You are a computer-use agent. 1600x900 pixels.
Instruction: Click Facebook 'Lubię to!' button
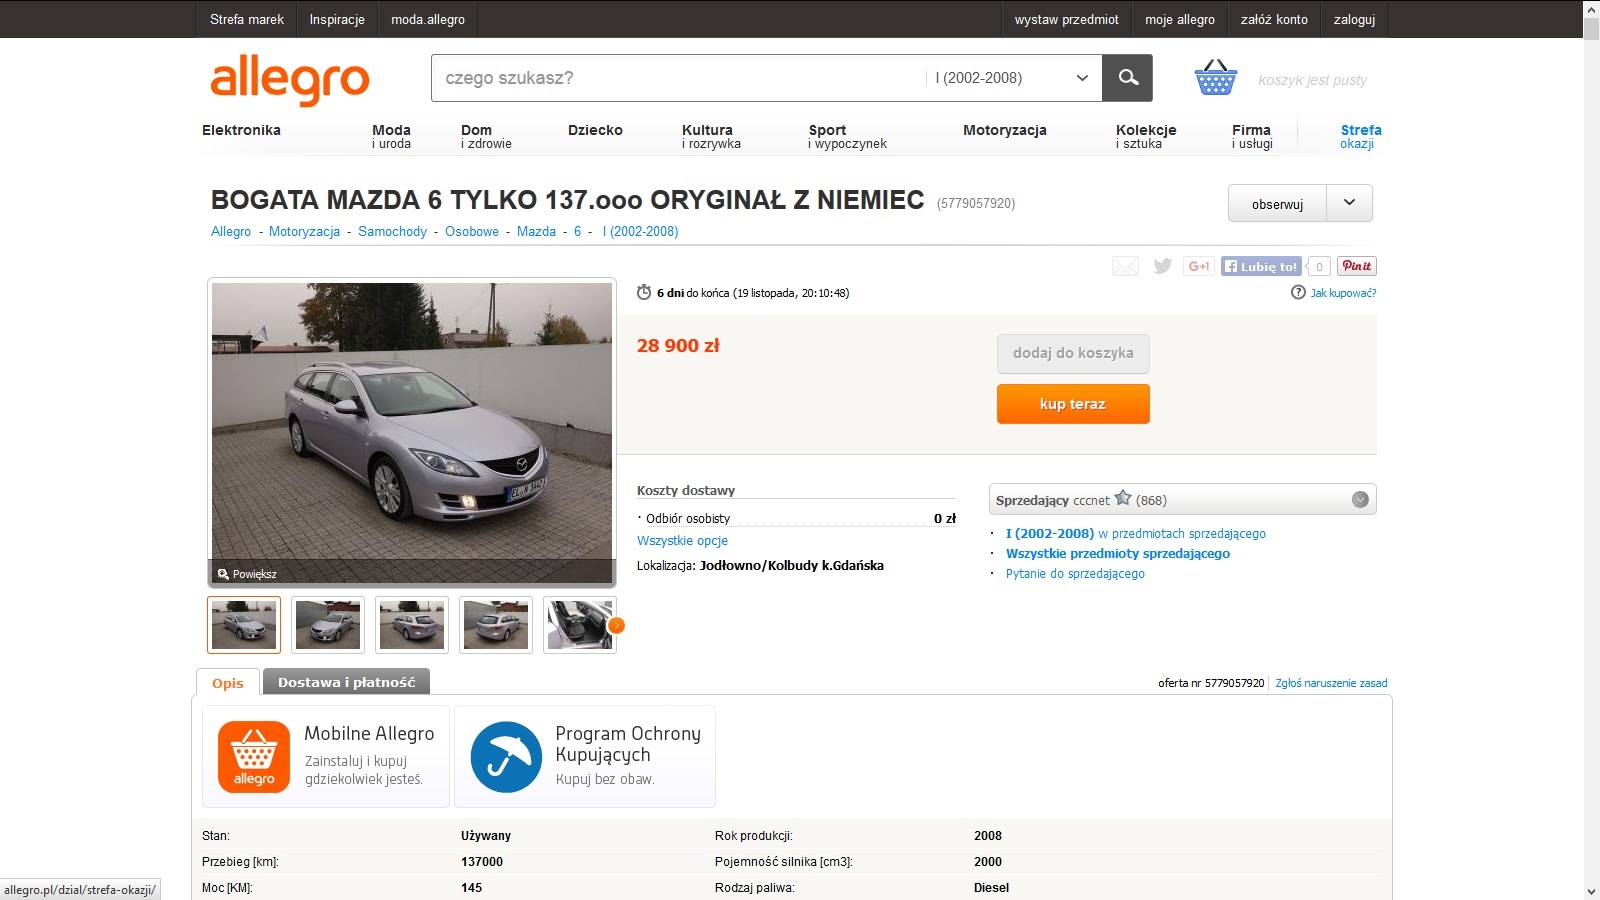coord(1261,266)
